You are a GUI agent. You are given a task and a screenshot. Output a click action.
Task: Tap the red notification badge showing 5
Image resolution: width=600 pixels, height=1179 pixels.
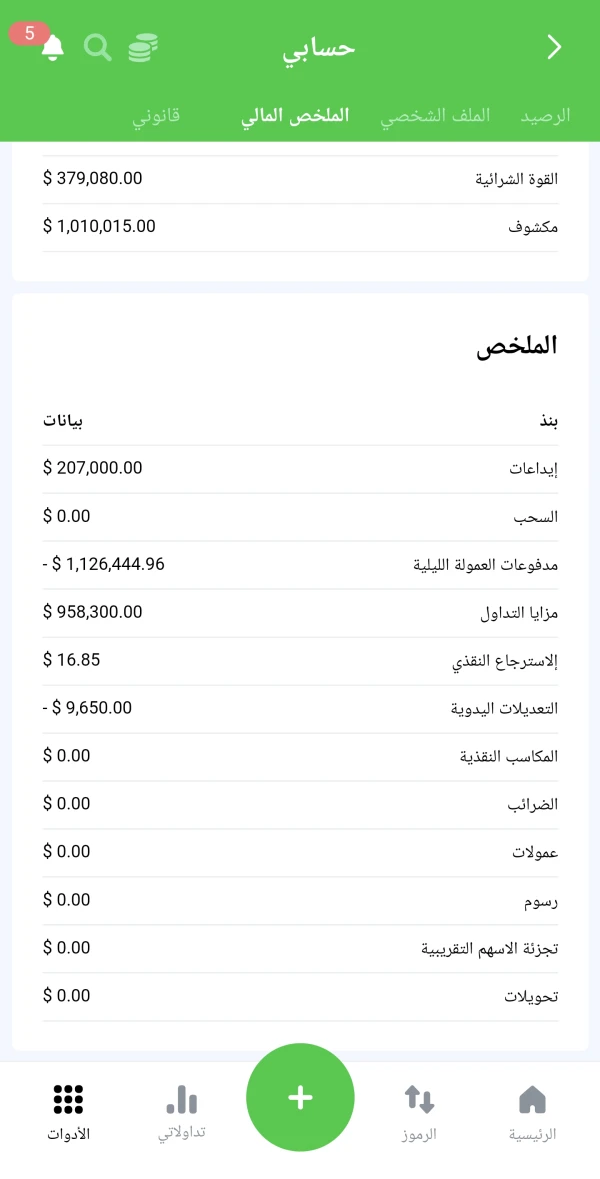30,33
